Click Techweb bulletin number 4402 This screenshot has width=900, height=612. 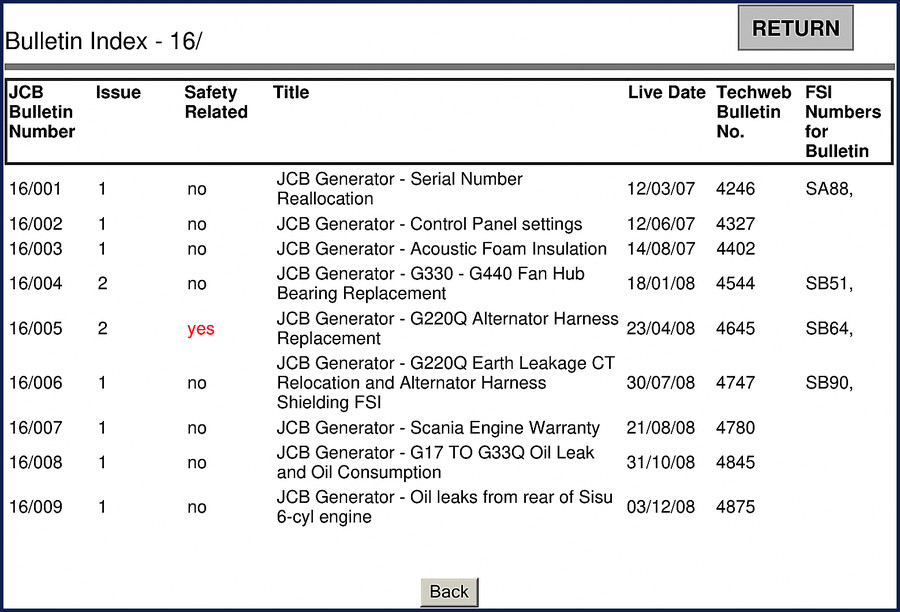click(x=735, y=249)
